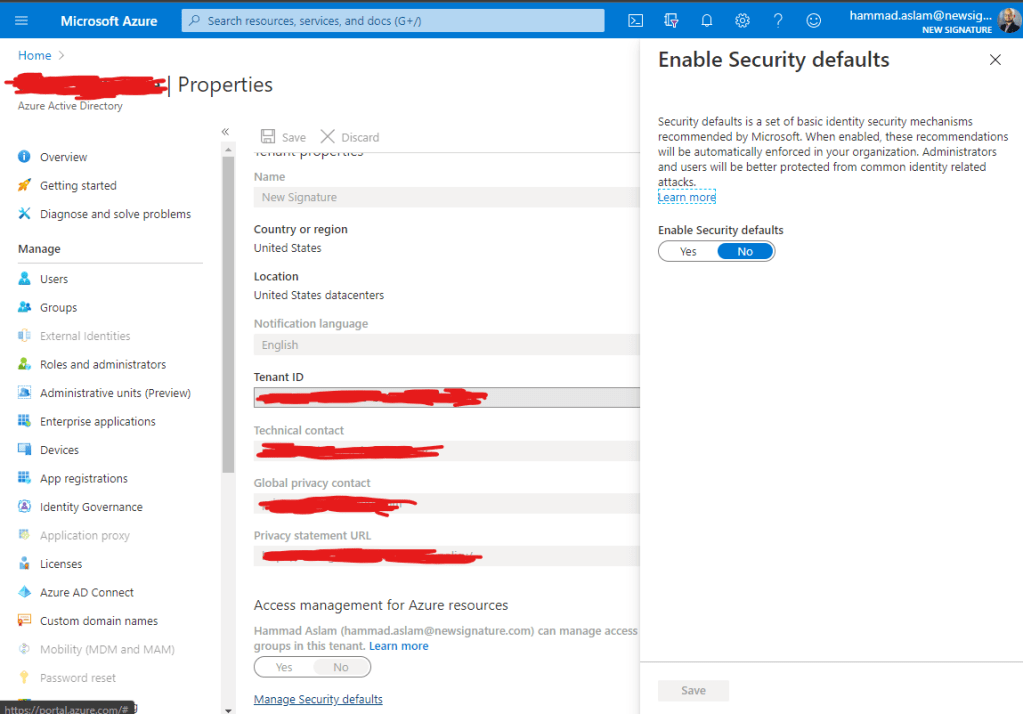Screen dimensions: 1023x714
Task: Close the Enable Security defaults panel
Action: coord(995,60)
